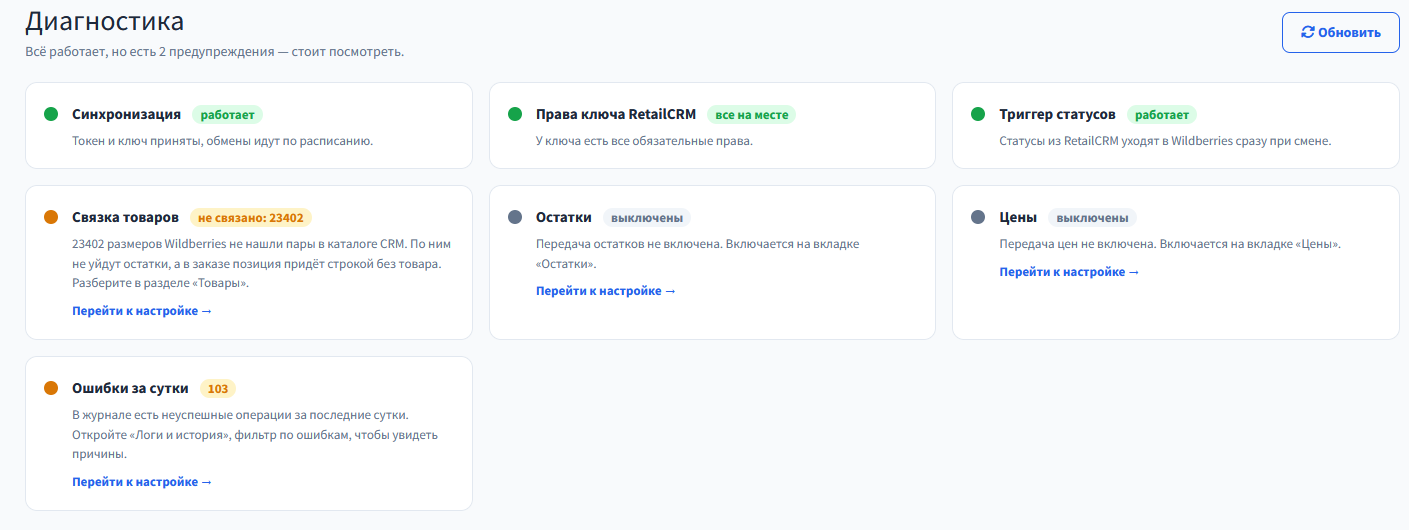1409x530 pixels.
Task: Click the «выключены» badge next to Остатки
Action: [x=647, y=217]
